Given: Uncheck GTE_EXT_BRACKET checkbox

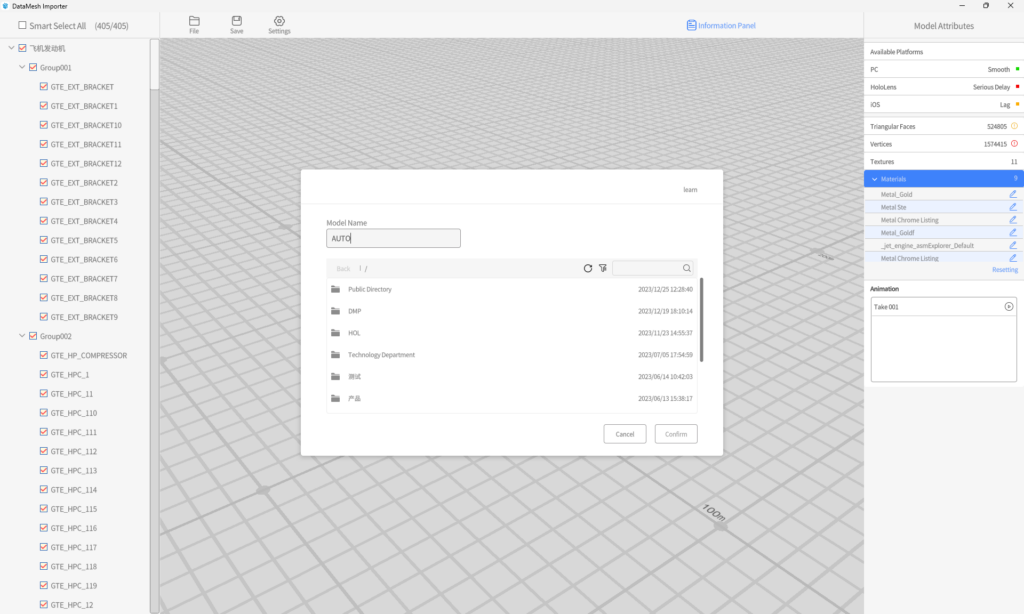Looking at the screenshot, I should 44,86.
